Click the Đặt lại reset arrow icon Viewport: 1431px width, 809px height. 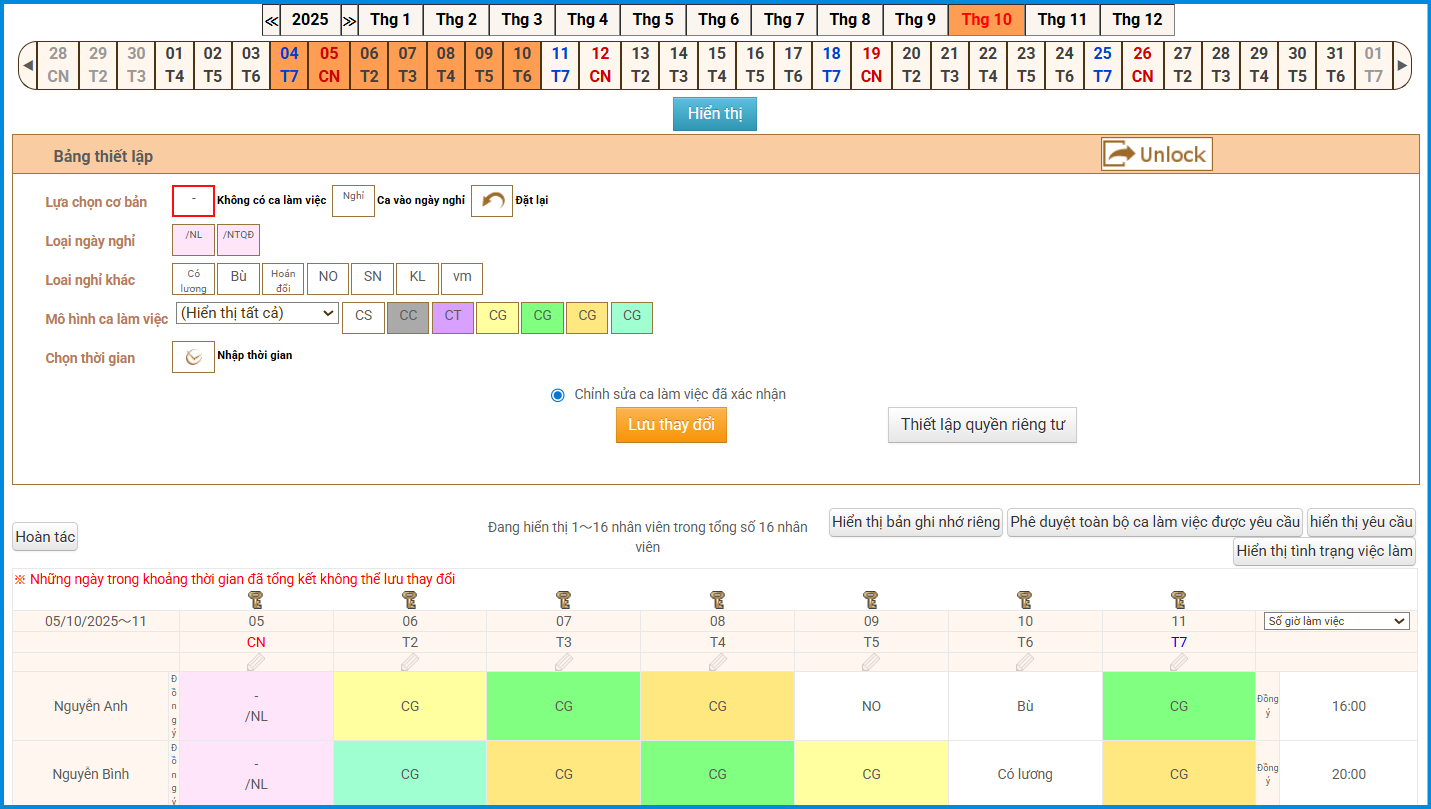(491, 201)
